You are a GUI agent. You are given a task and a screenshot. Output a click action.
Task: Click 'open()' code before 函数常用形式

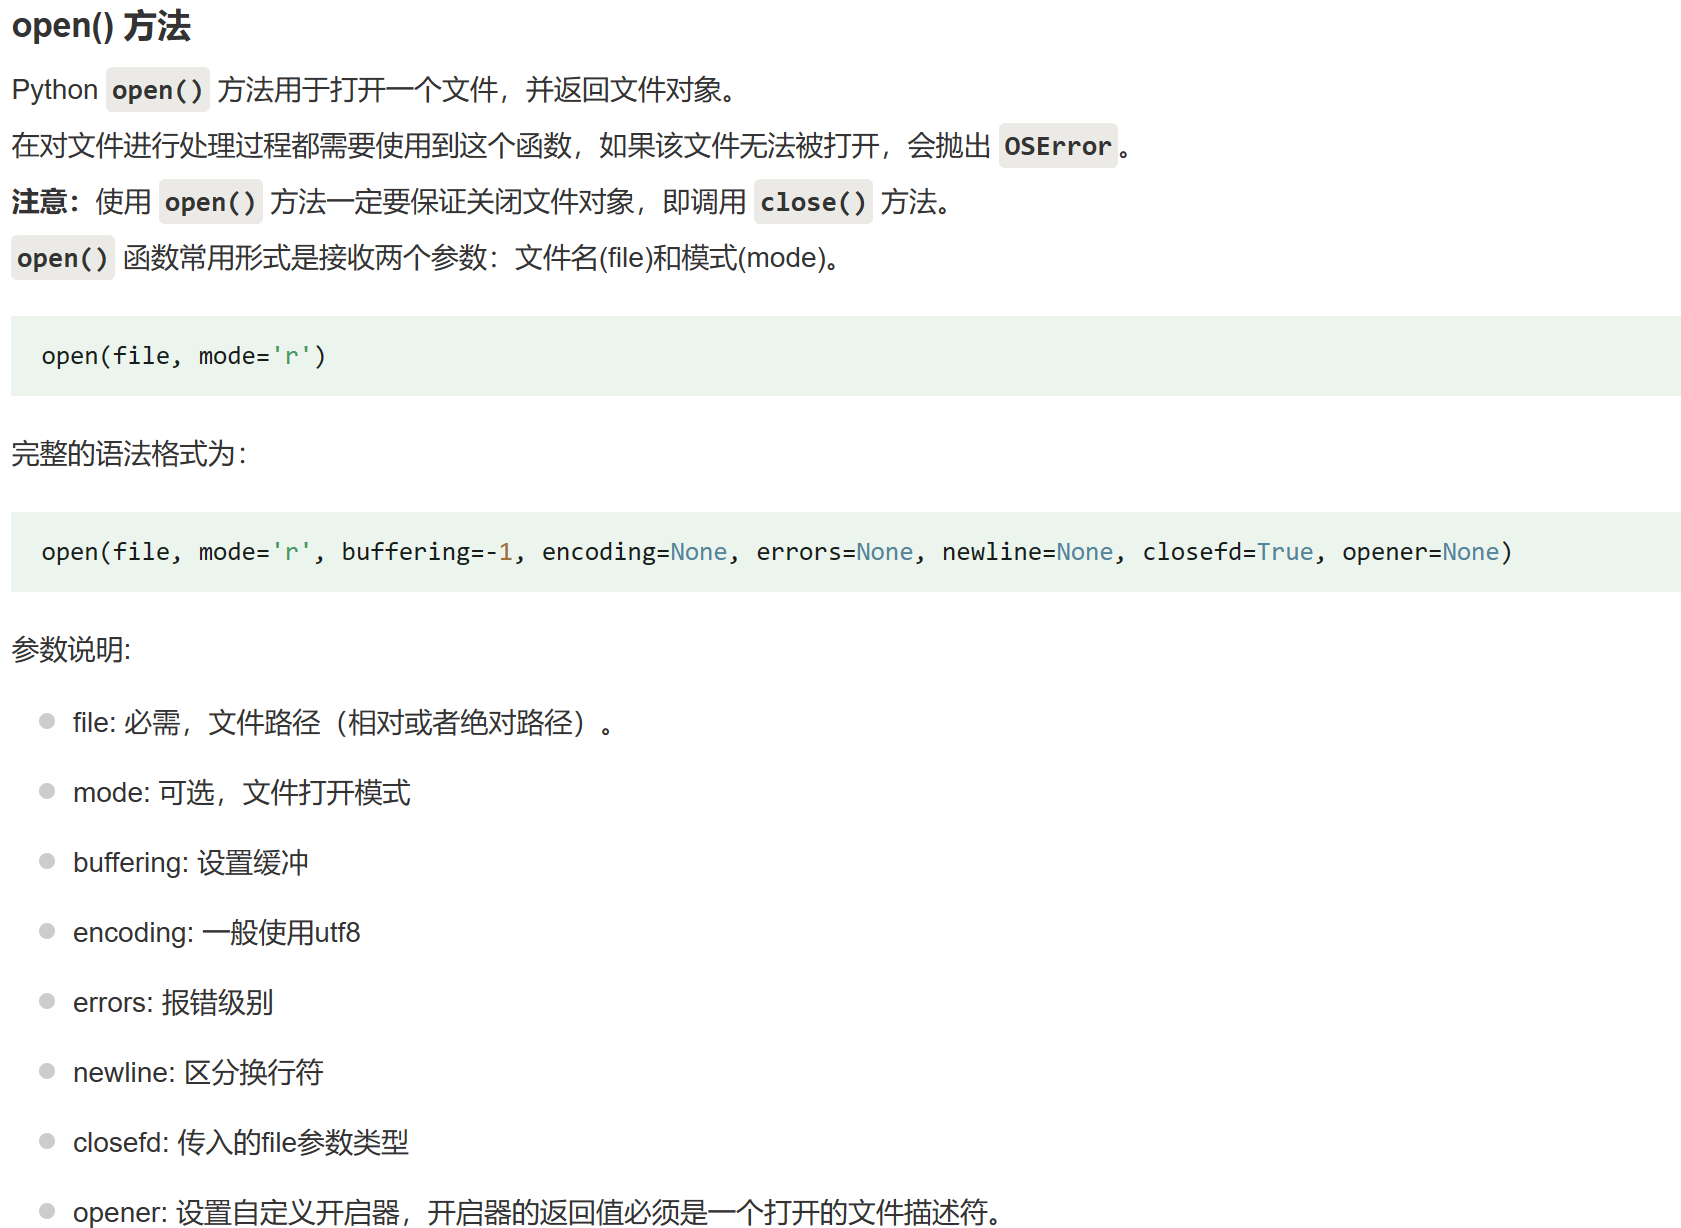(62, 258)
